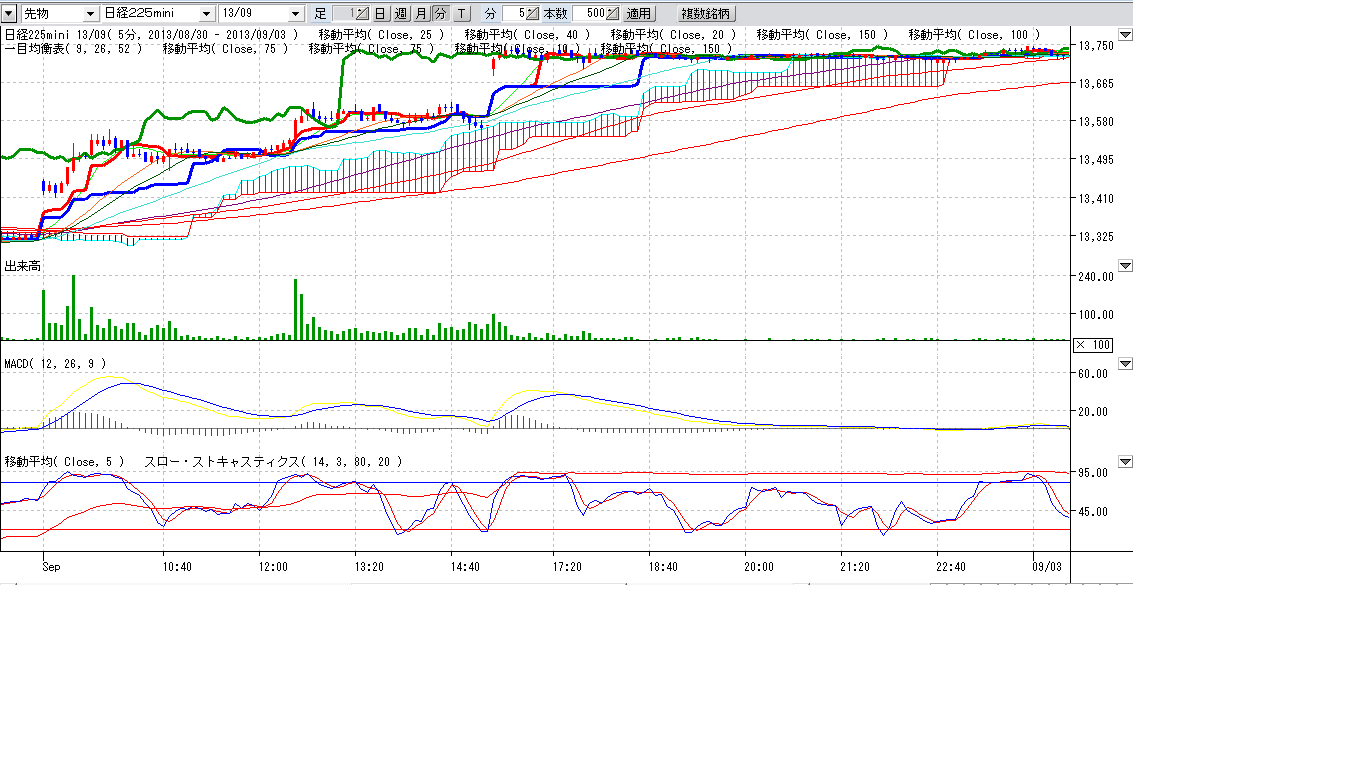Image resolution: width=1366 pixels, height=768 pixels.
Task: Select the 分 (minute) timeframe button
Action: click(x=440, y=14)
